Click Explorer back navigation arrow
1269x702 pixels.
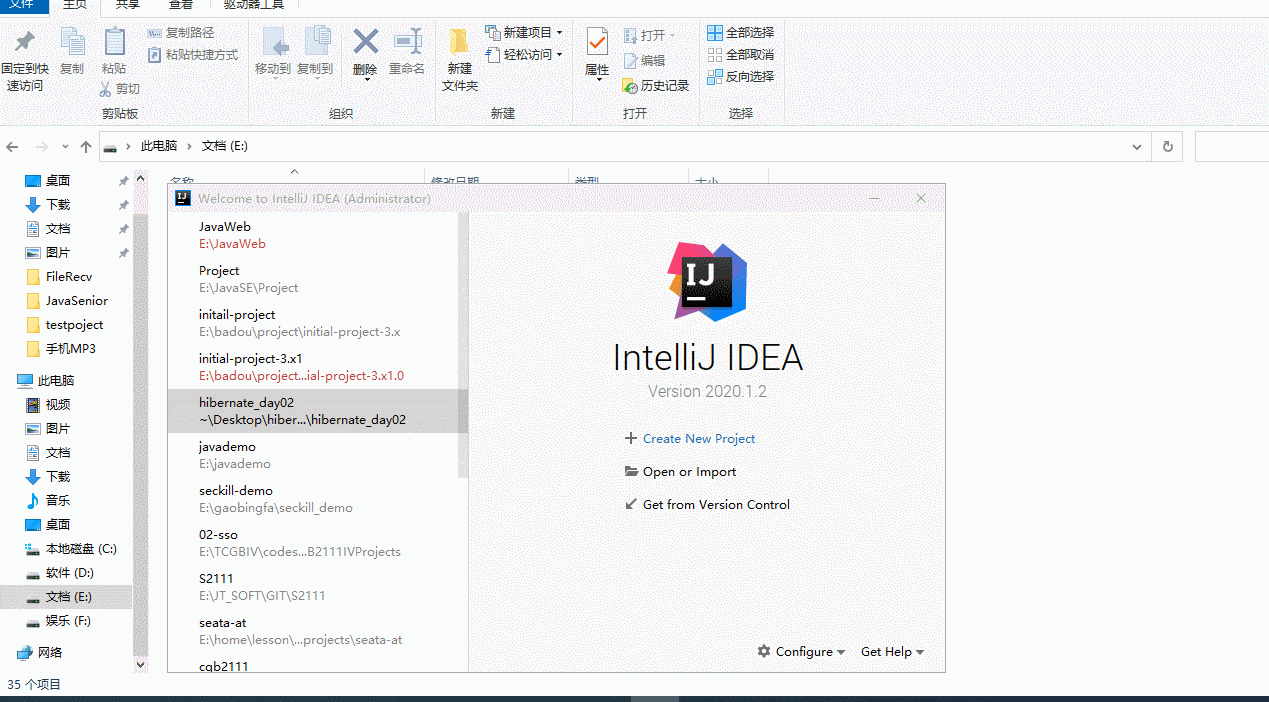pos(13,146)
